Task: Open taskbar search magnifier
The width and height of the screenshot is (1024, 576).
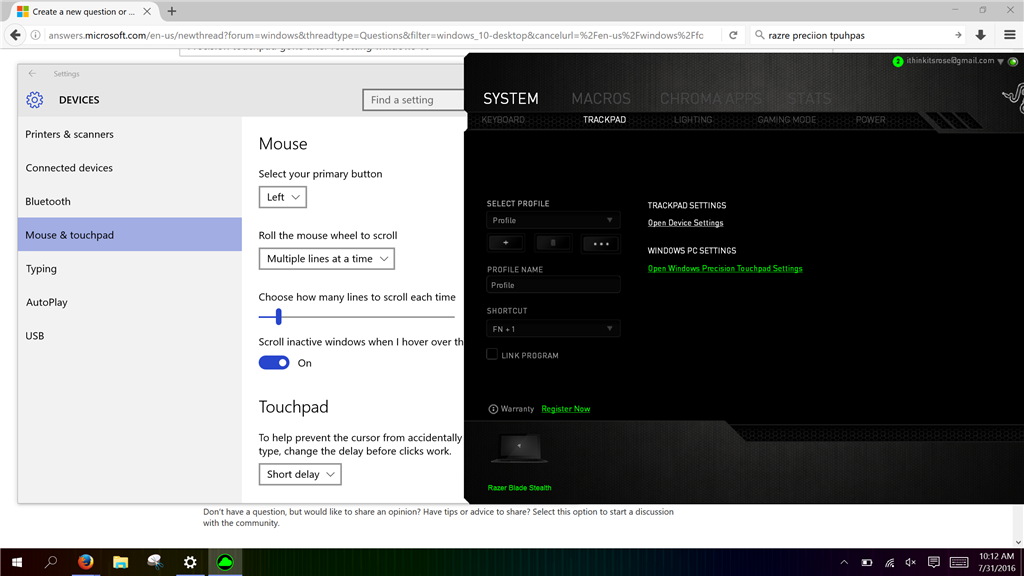Action: [51, 562]
